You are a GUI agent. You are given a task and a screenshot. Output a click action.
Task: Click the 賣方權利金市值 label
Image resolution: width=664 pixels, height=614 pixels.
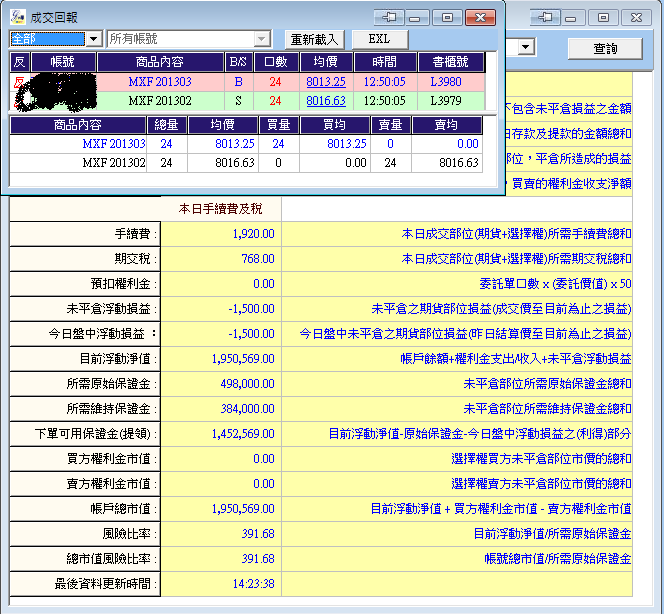click(112, 484)
